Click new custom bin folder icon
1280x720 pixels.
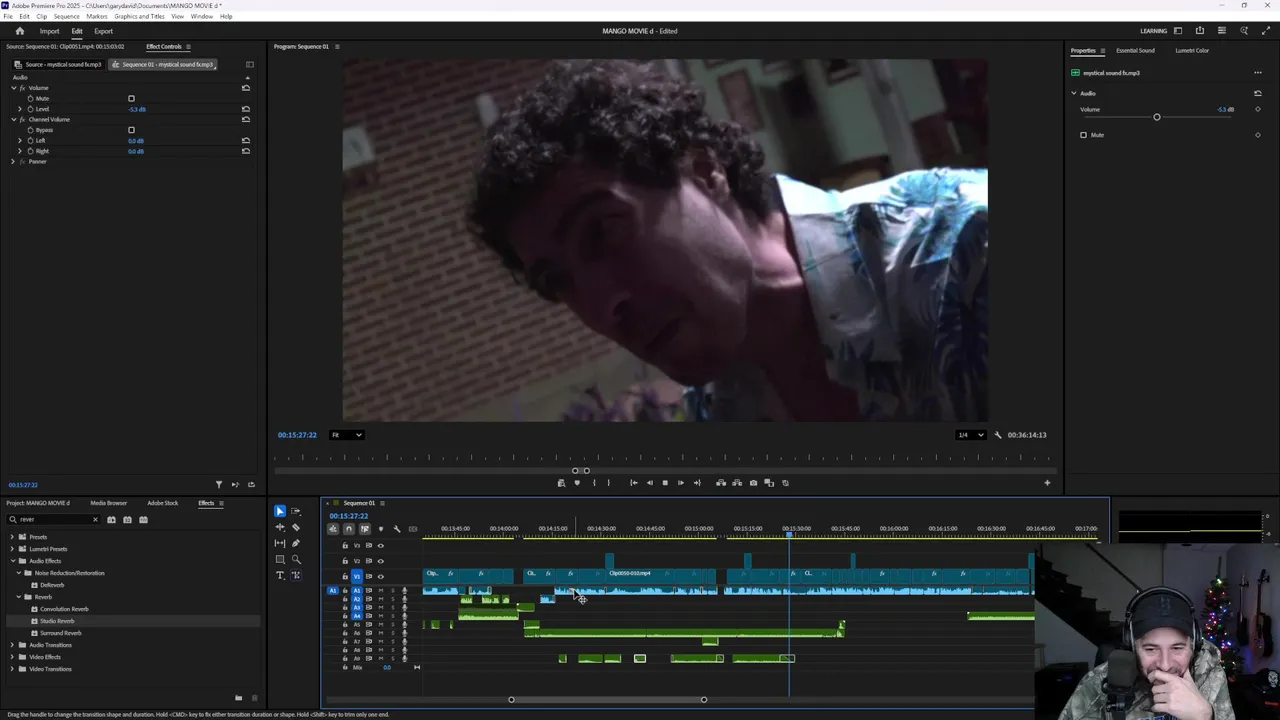coord(238,698)
